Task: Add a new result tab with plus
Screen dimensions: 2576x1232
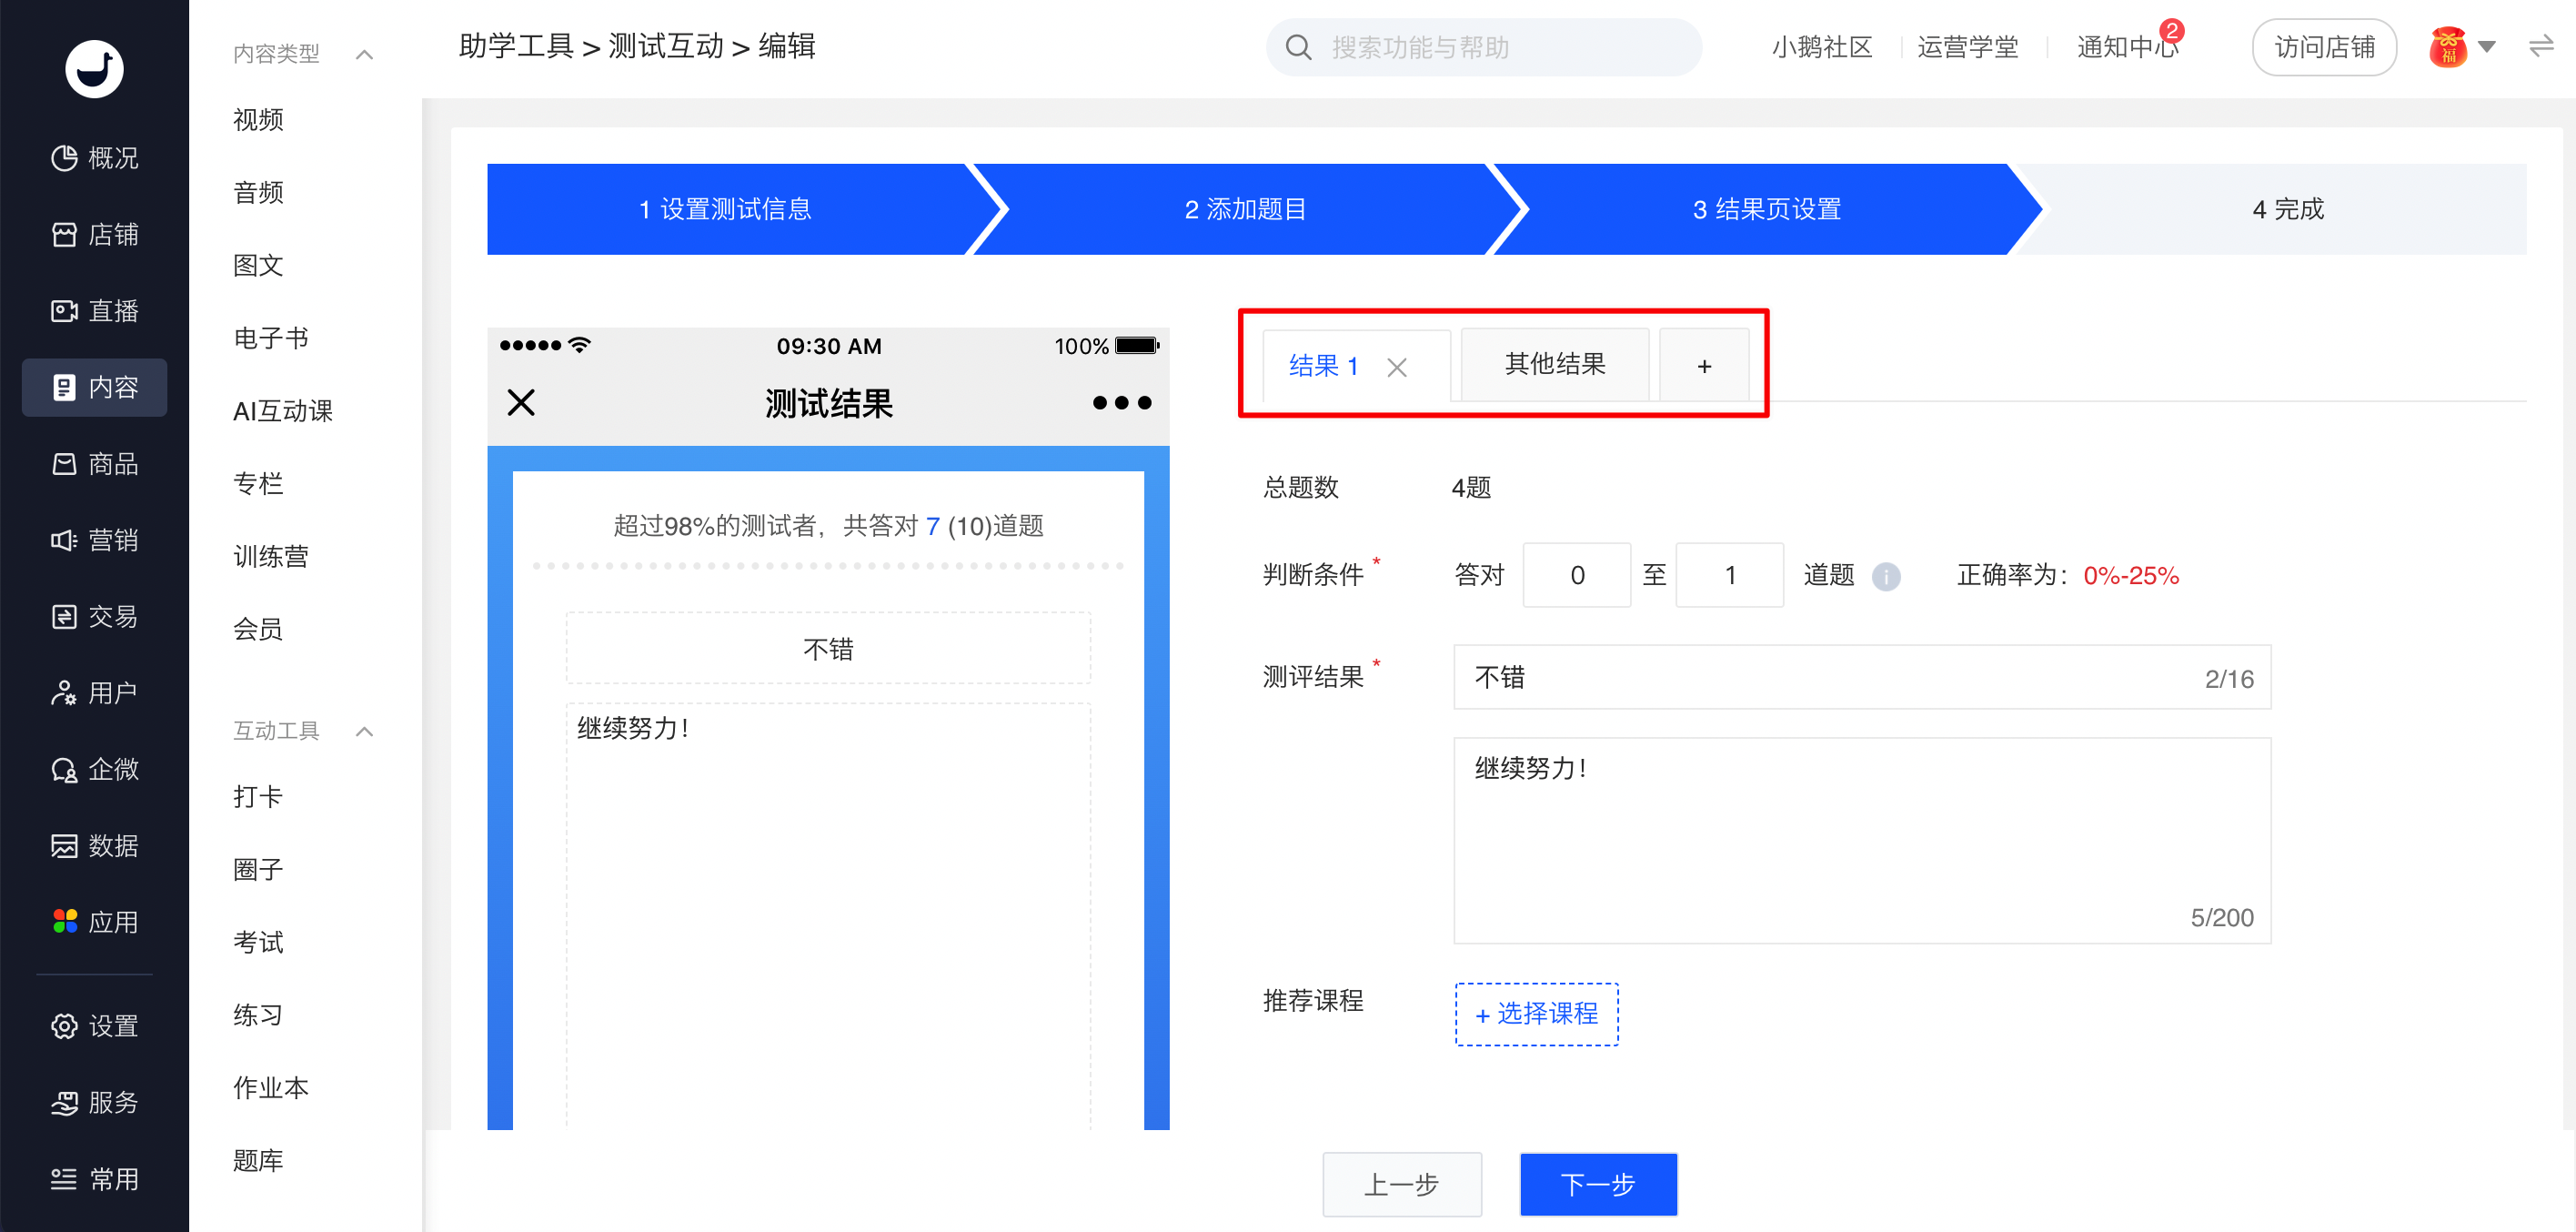Action: click(x=1703, y=366)
